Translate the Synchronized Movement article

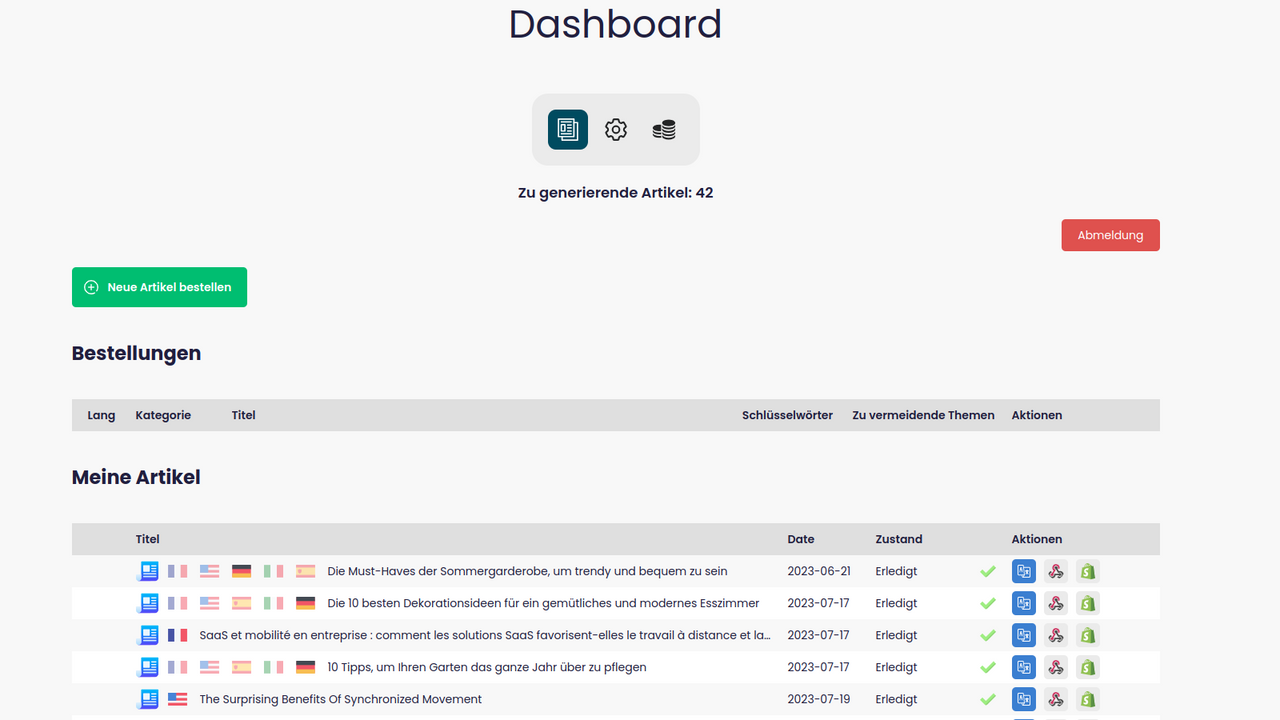point(1024,699)
